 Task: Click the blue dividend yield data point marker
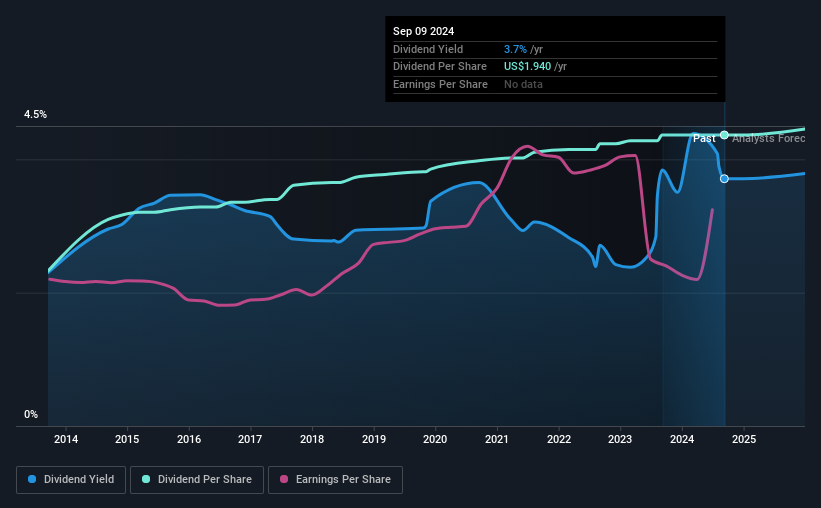724,179
